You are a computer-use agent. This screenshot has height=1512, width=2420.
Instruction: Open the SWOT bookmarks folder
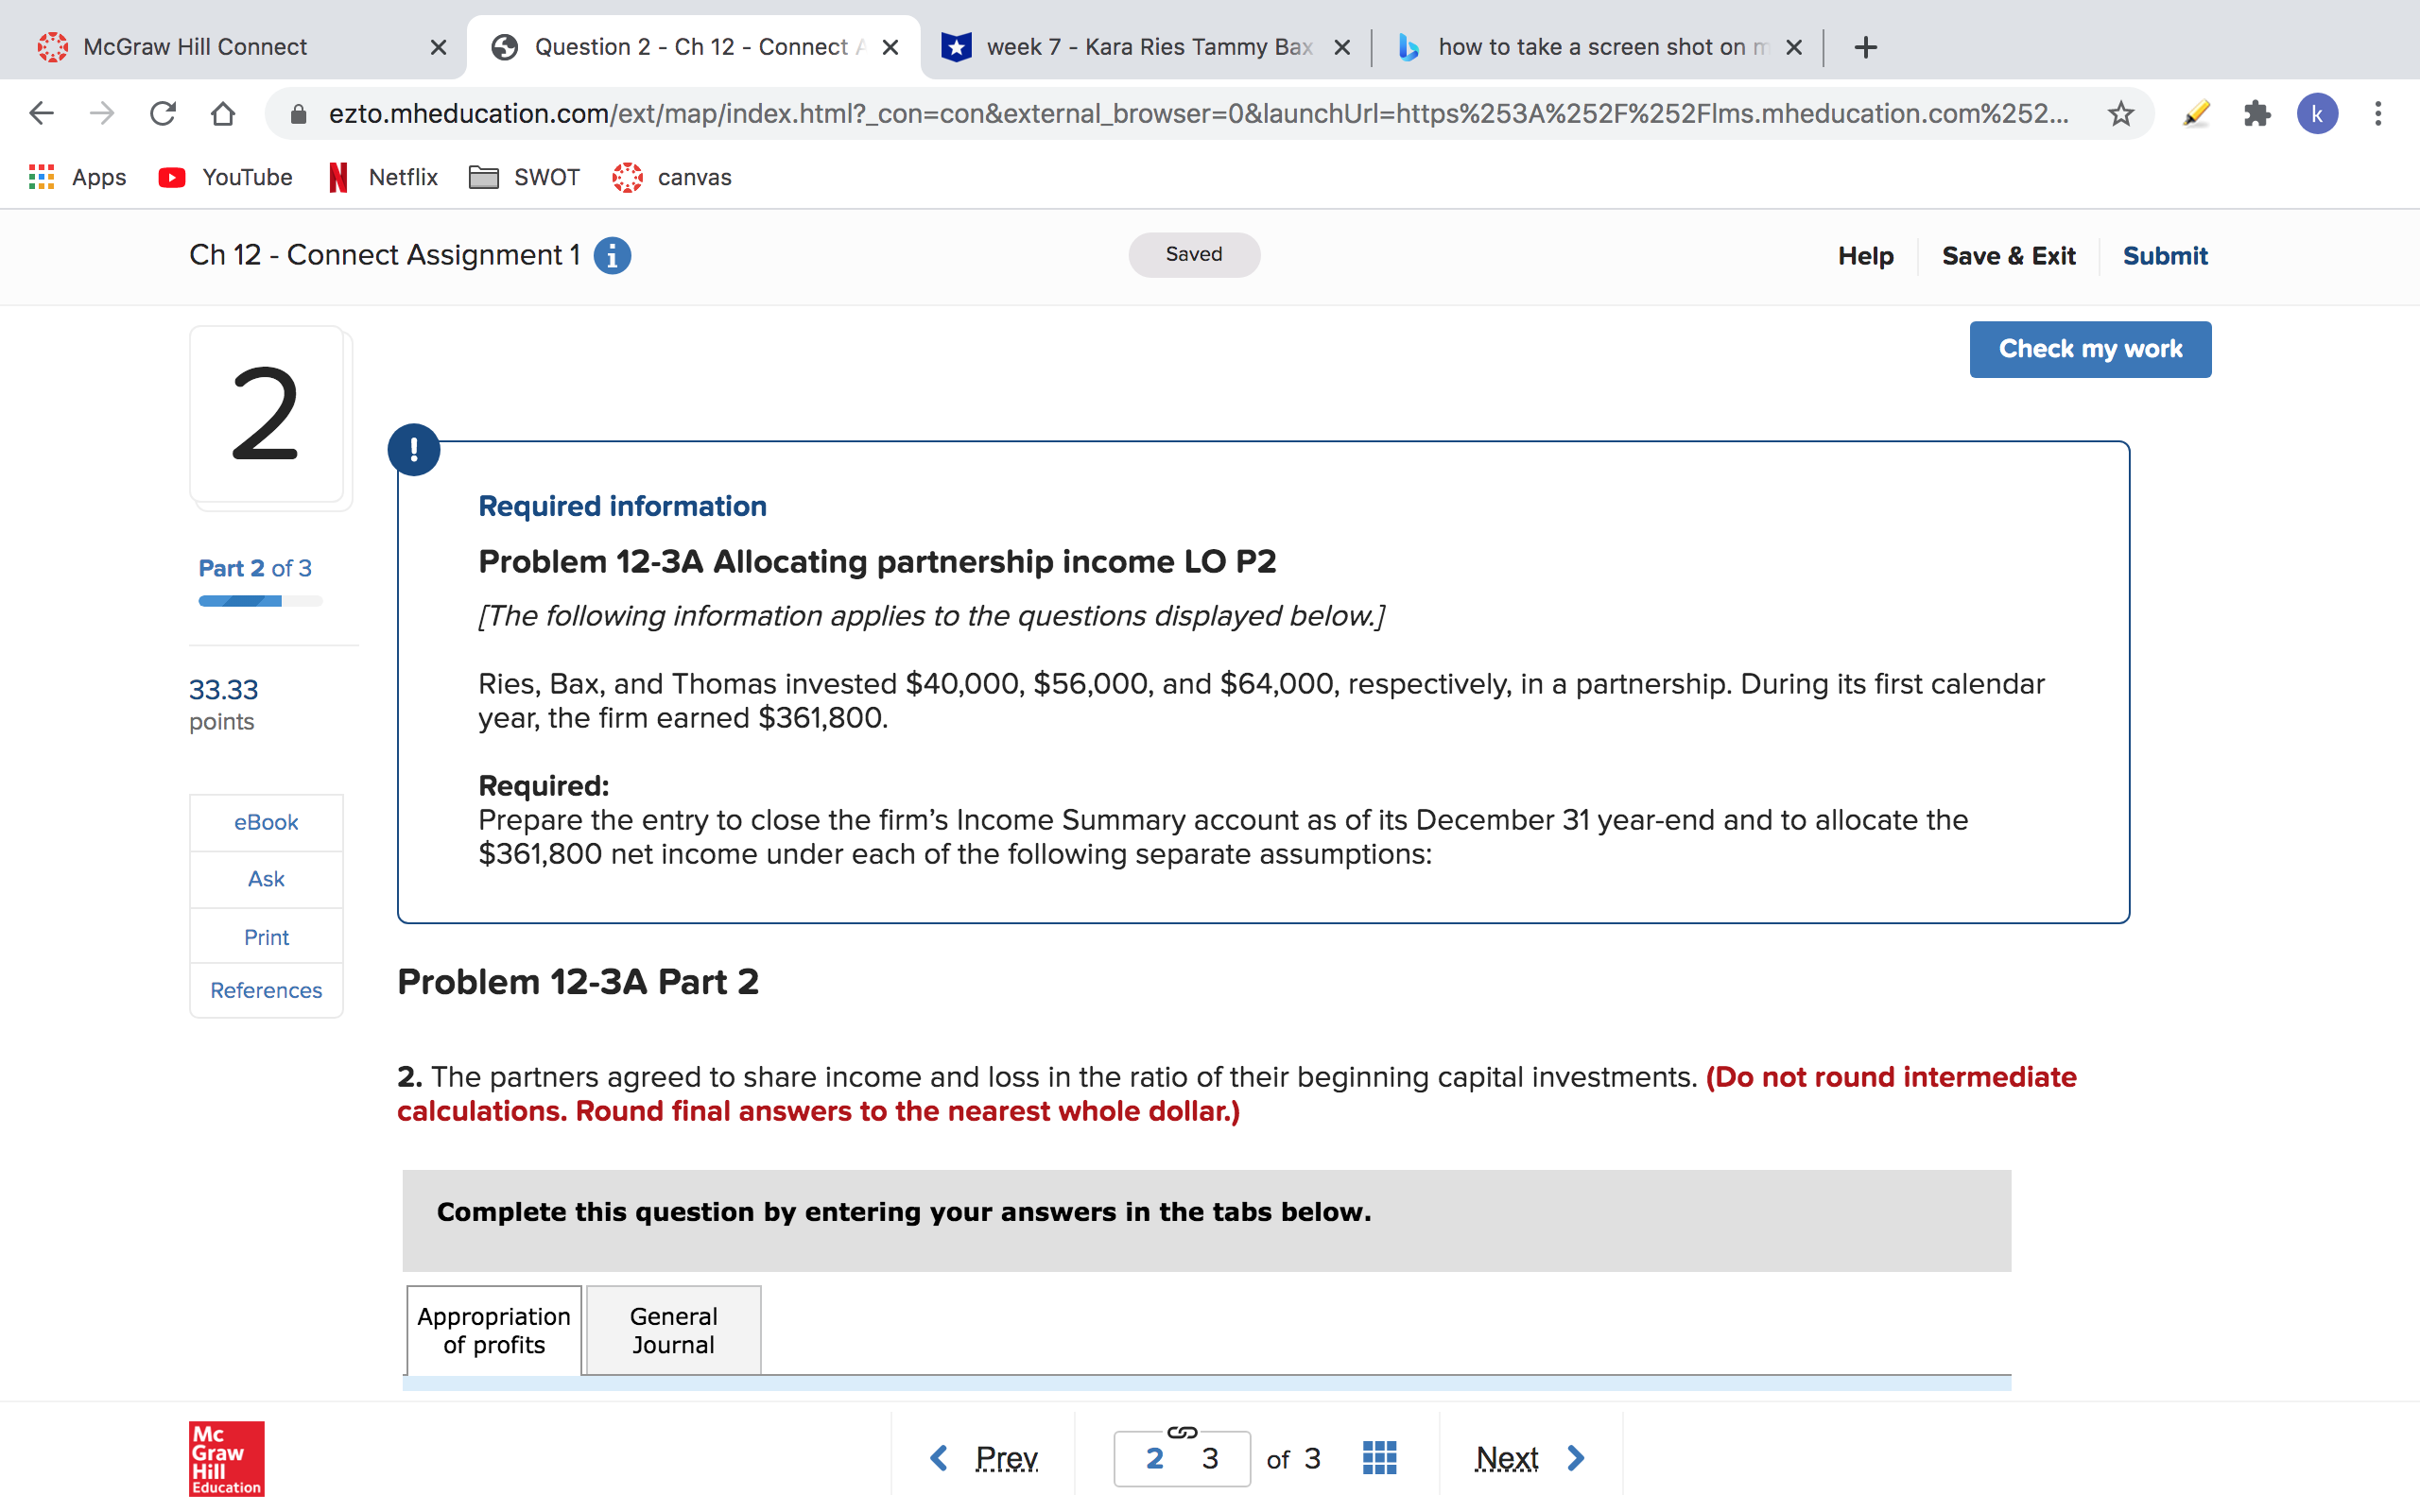tap(523, 177)
